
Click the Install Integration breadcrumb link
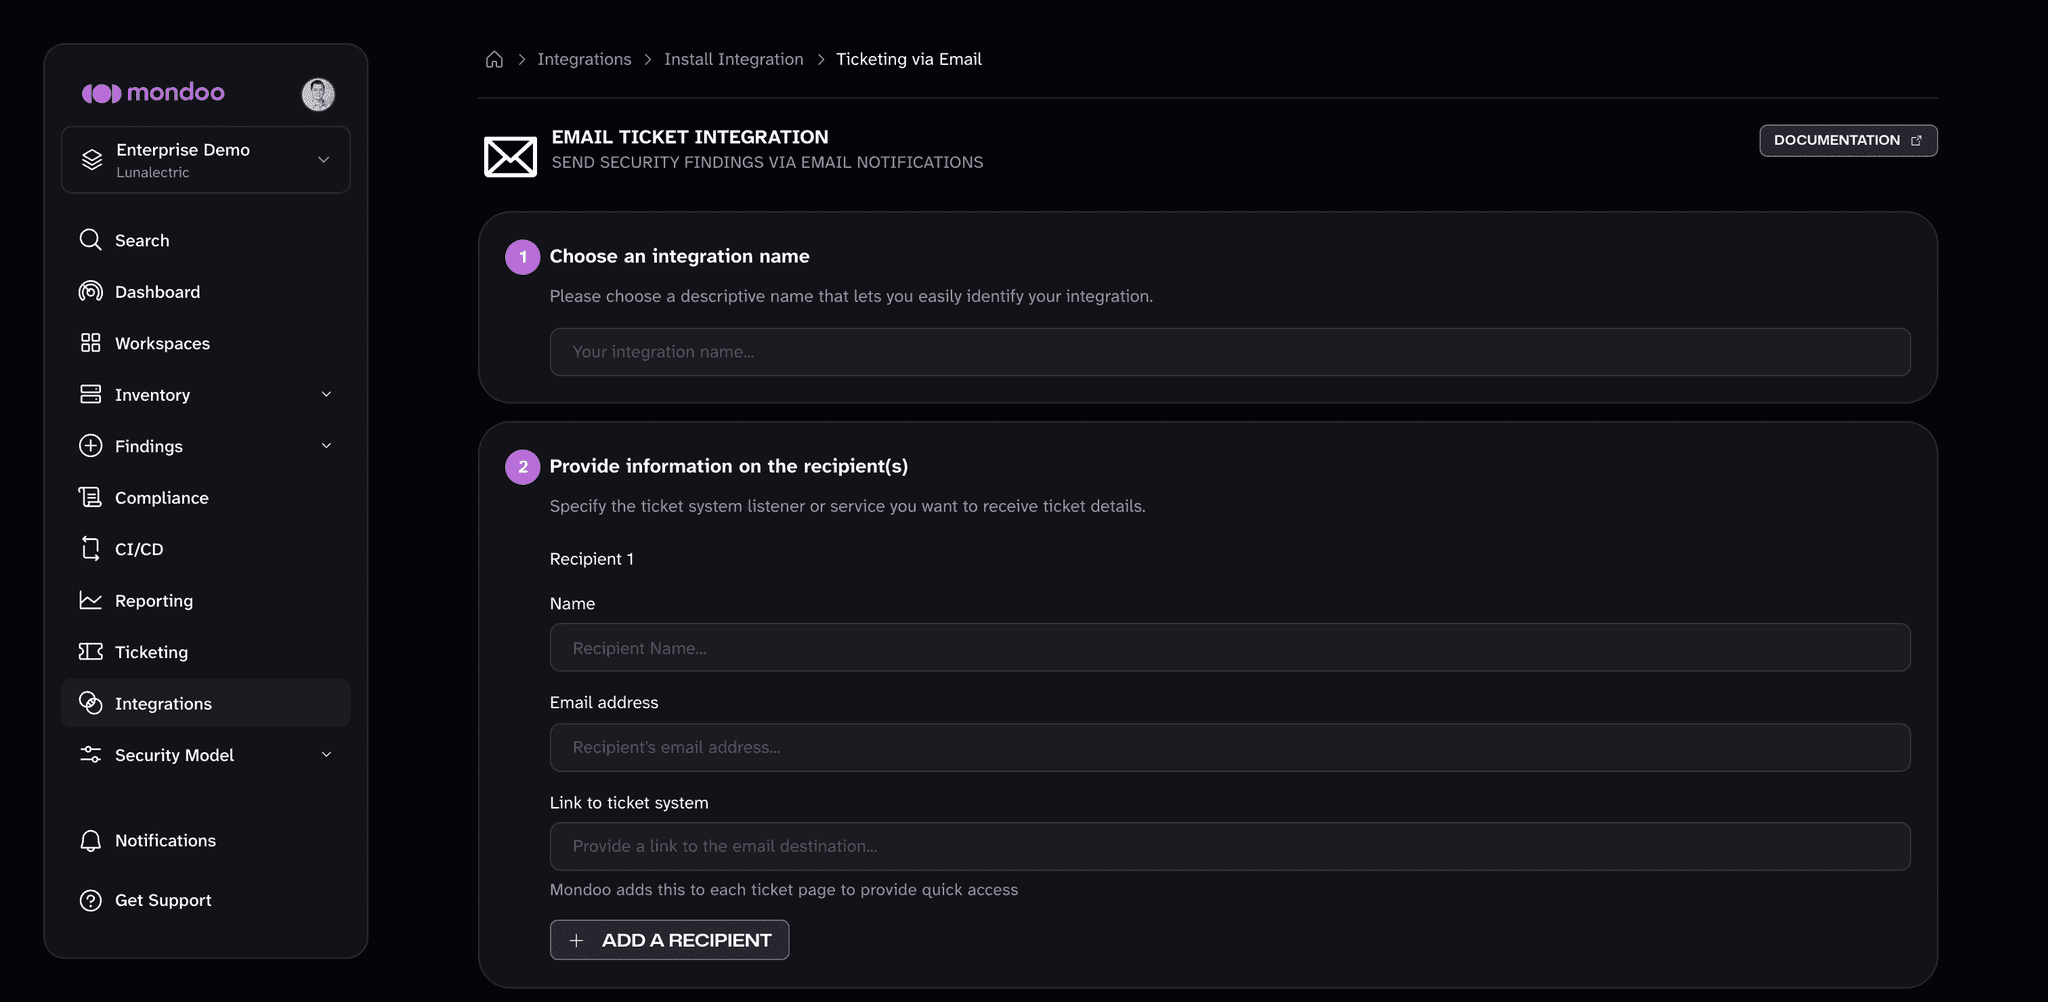pyautogui.click(x=733, y=59)
